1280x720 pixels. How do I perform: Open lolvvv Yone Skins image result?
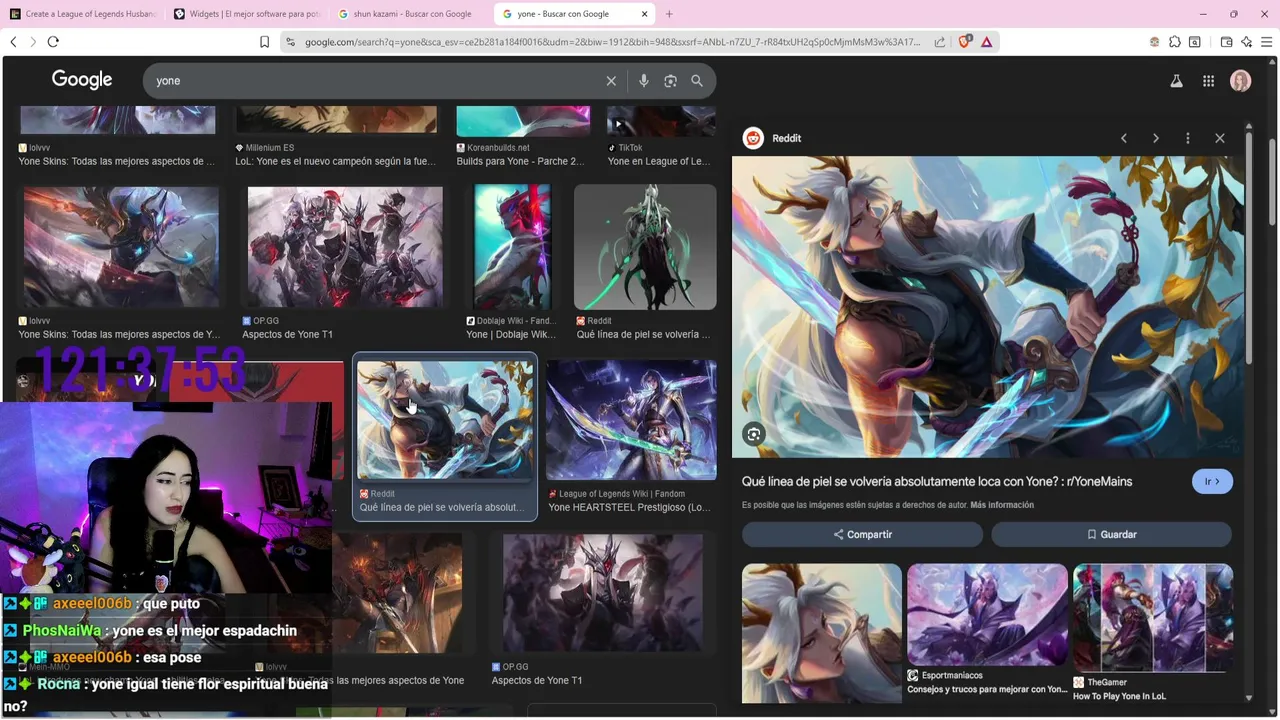point(121,247)
